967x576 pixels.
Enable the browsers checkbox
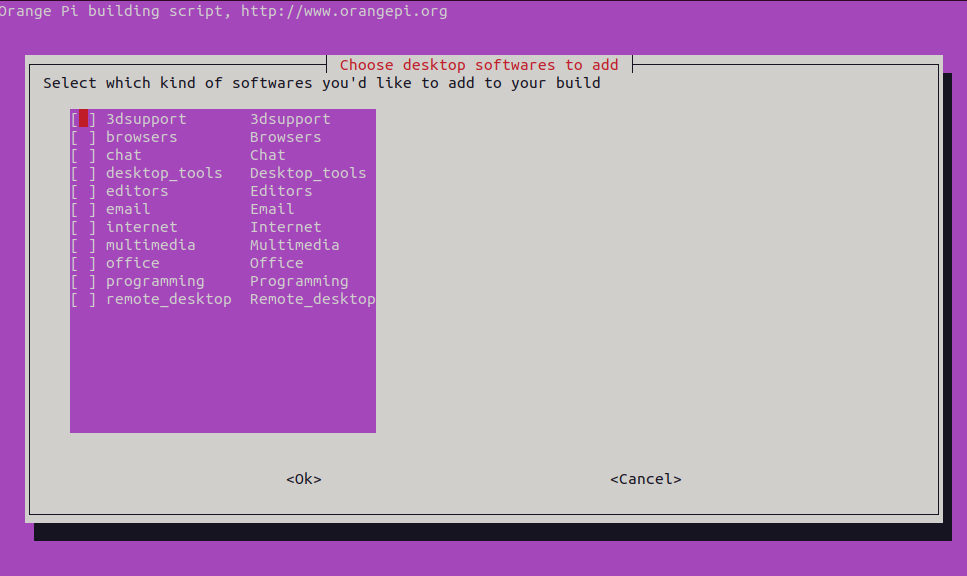click(84, 137)
